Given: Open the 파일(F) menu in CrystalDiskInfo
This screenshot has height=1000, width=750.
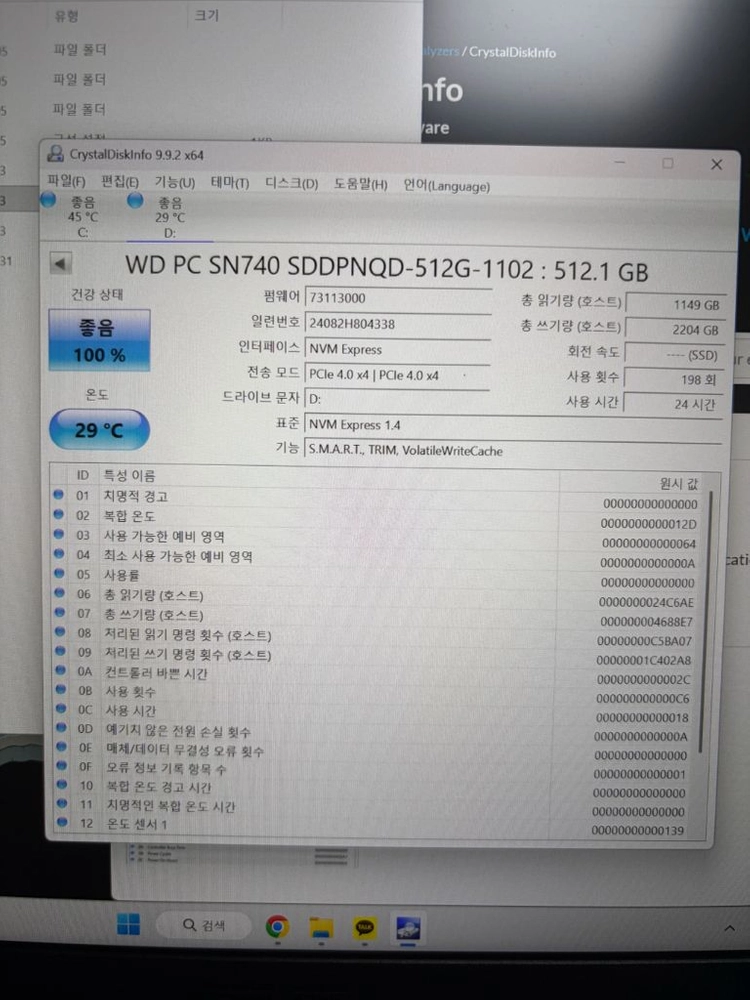Looking at the screenshot, I should [66, 181].
